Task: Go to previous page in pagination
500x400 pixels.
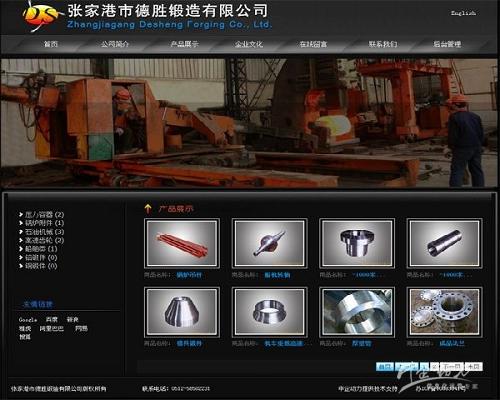Action: [x=406, y=367]
